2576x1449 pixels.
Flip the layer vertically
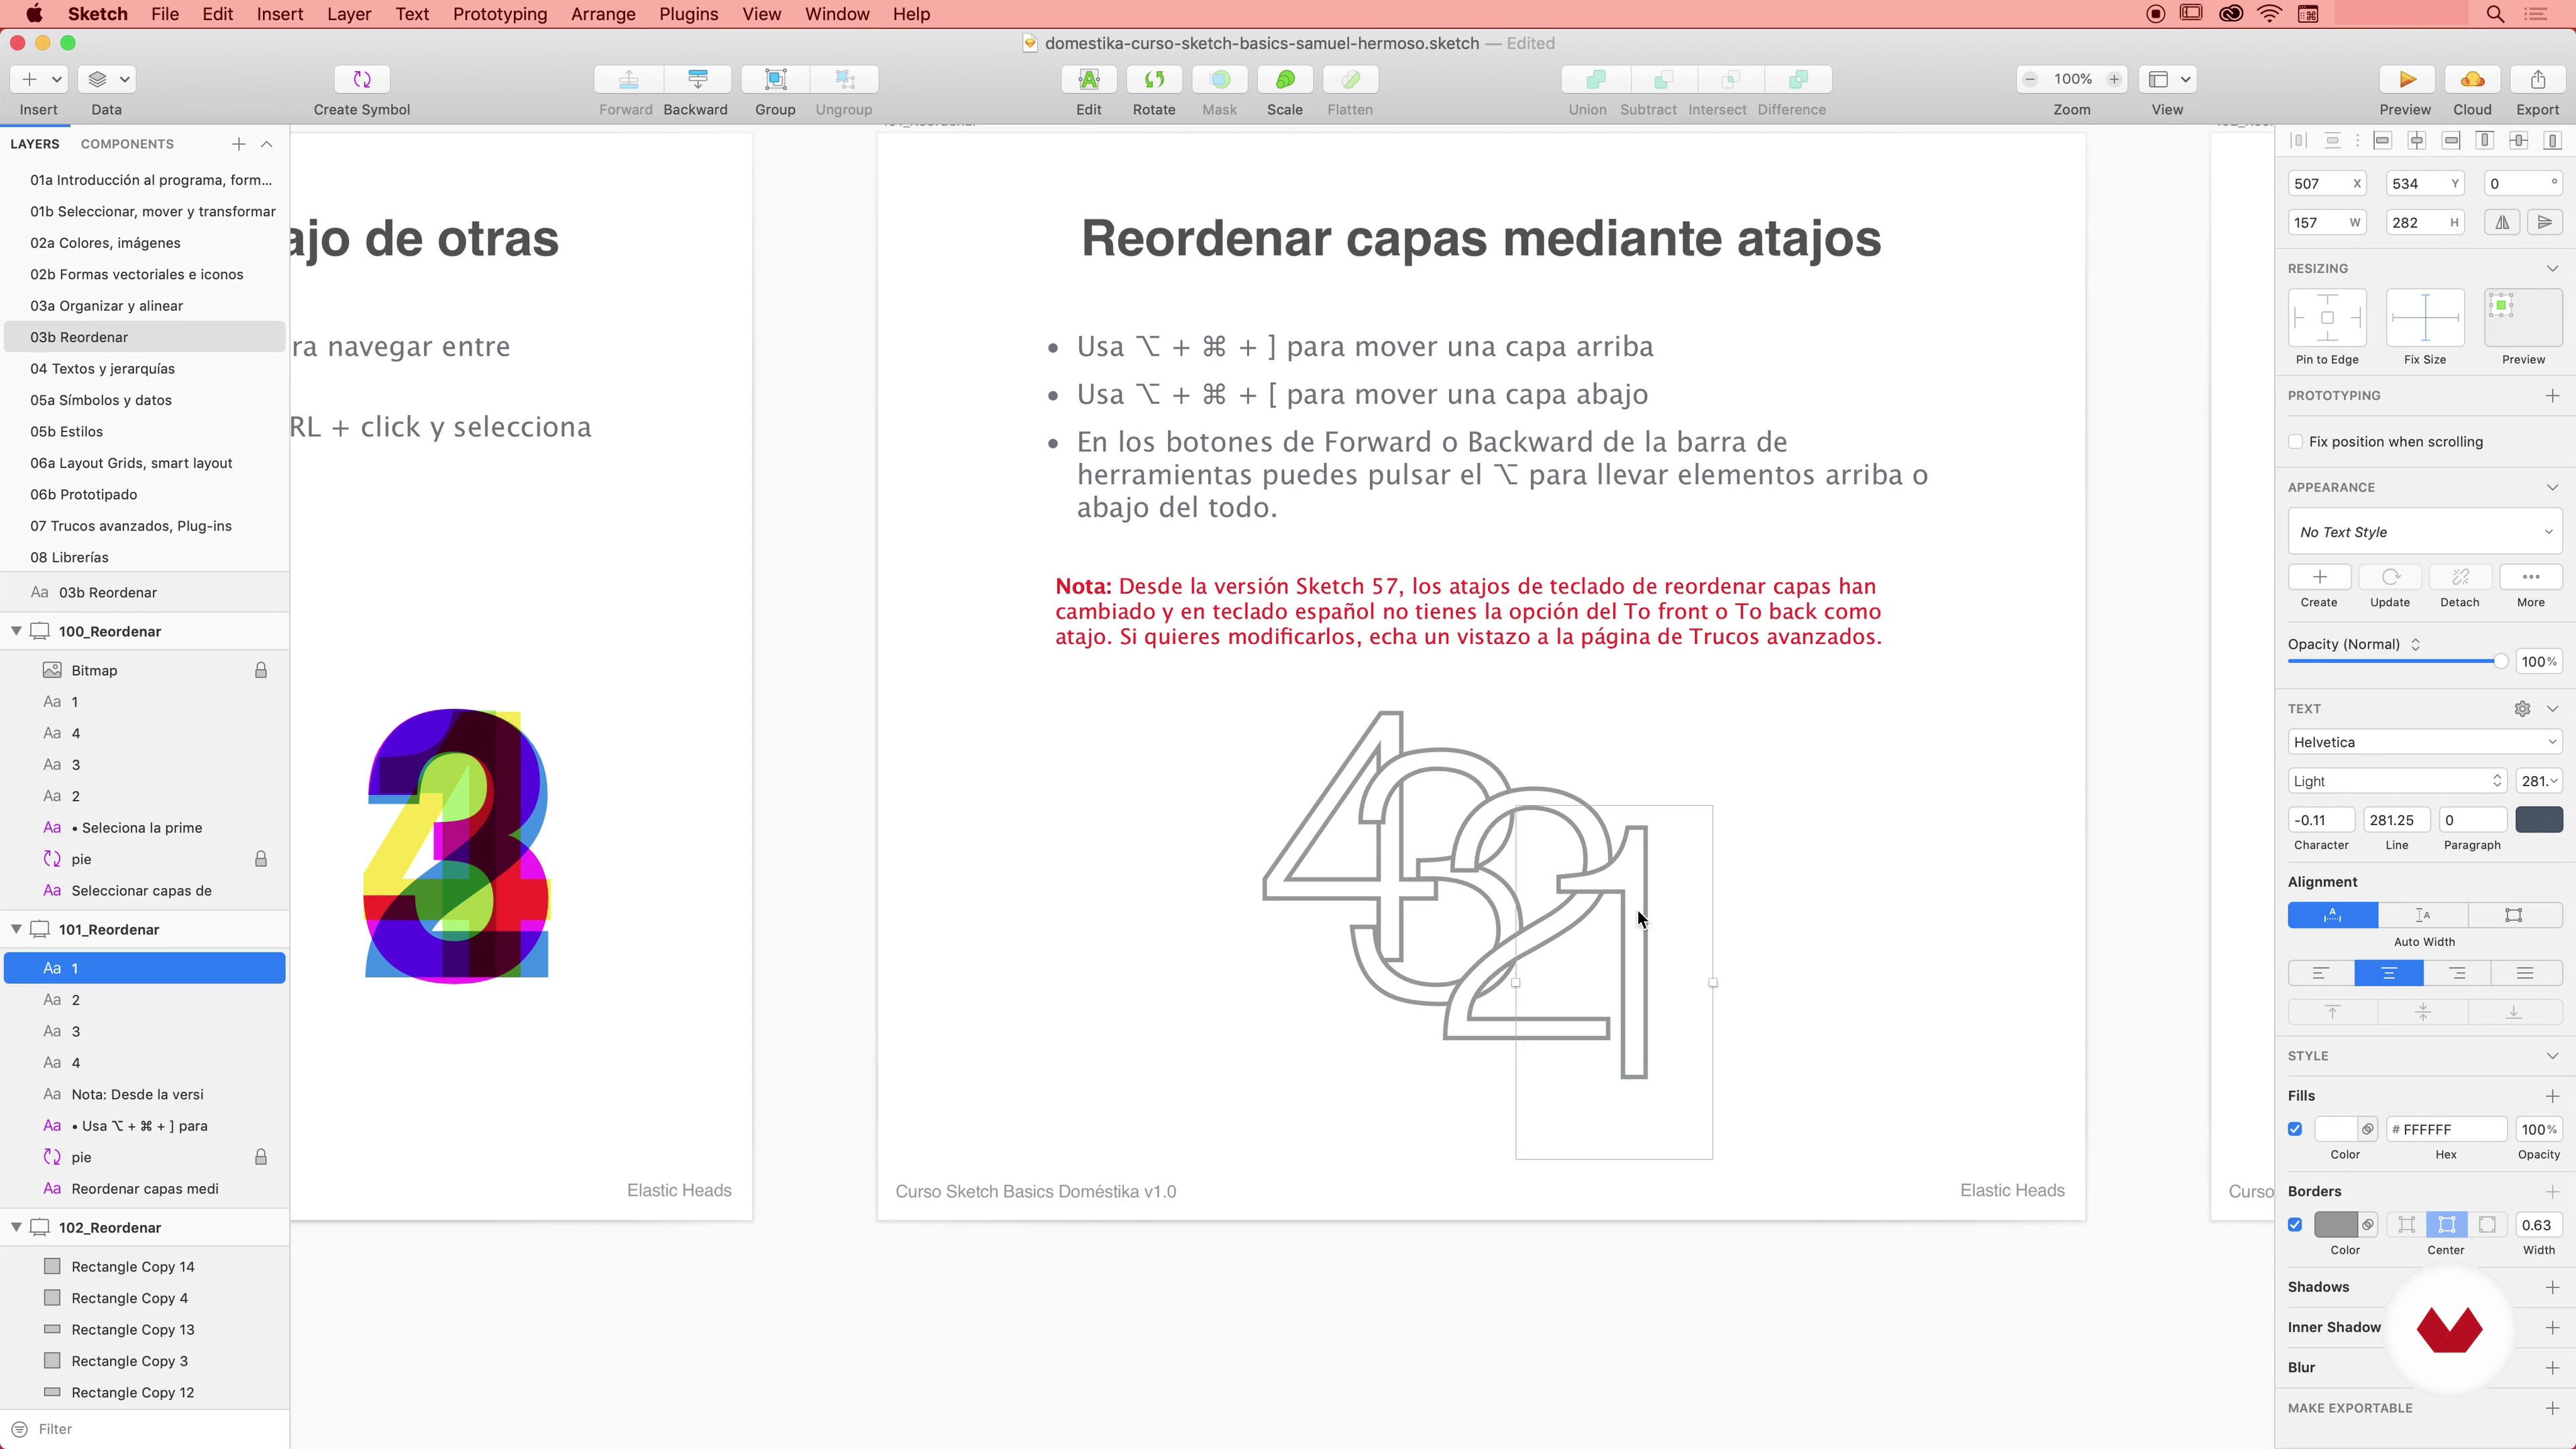2545,223
